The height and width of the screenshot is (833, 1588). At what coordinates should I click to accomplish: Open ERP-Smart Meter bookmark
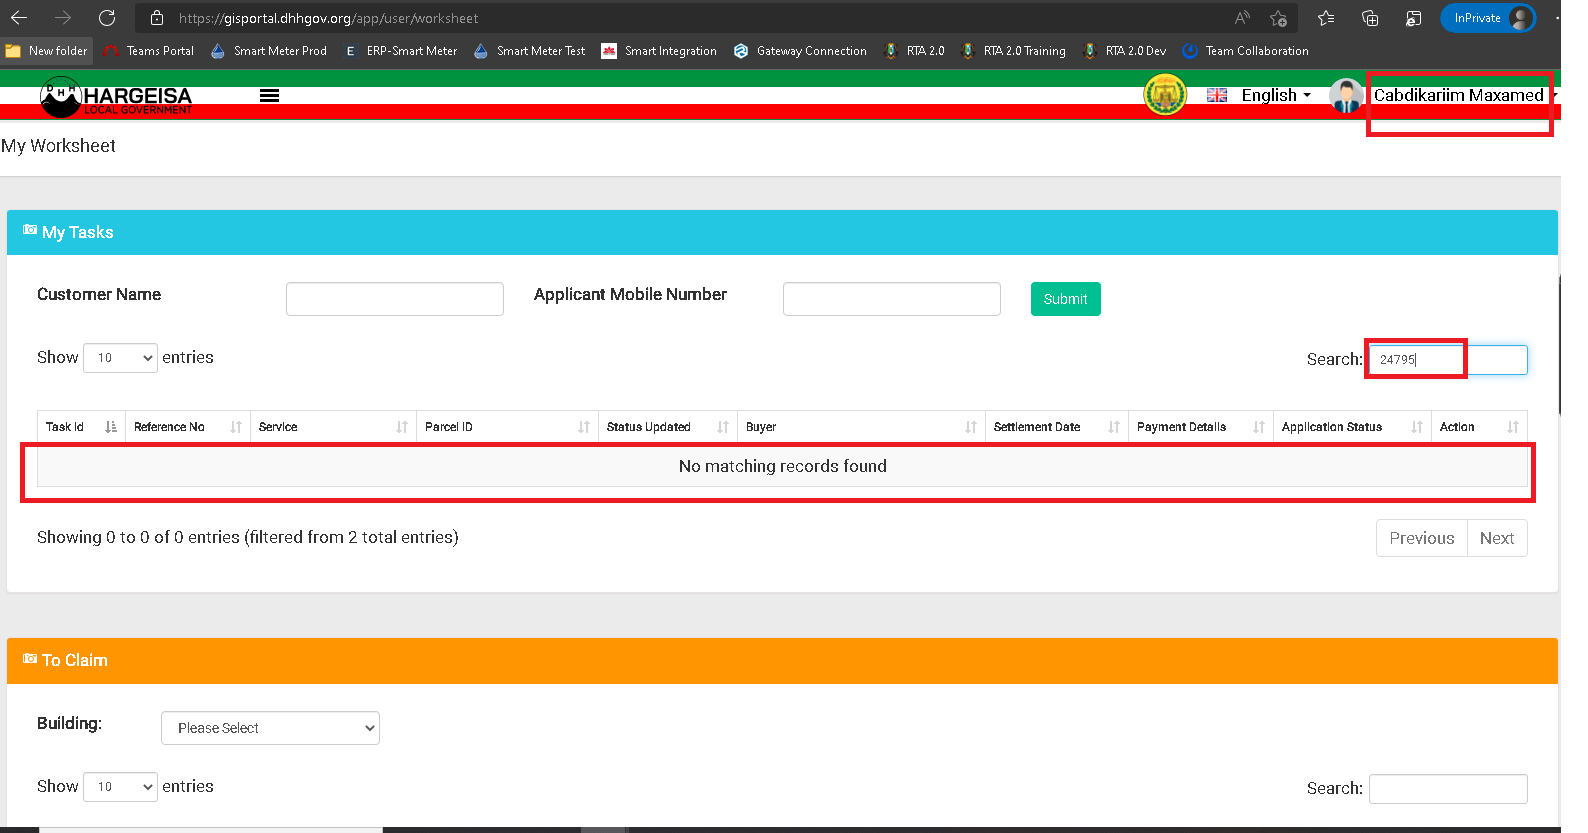tap(400, 51)
